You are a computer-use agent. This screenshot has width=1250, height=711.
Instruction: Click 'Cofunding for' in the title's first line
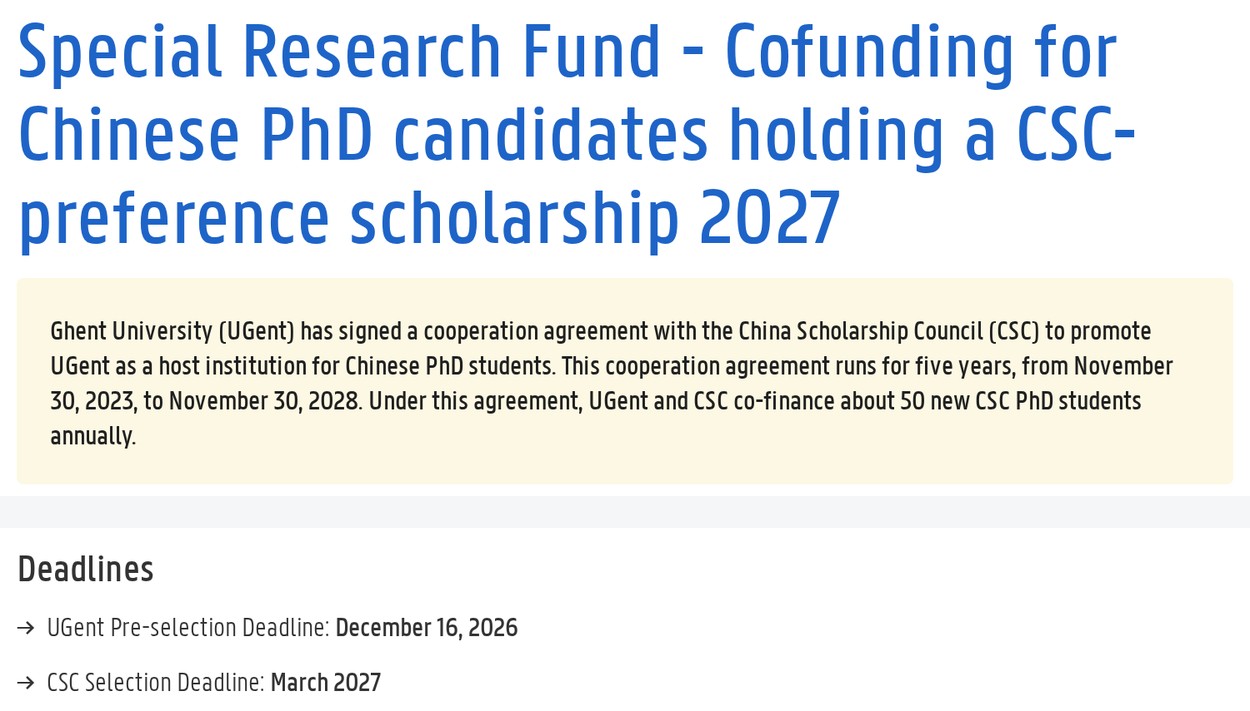pos(920,52)
